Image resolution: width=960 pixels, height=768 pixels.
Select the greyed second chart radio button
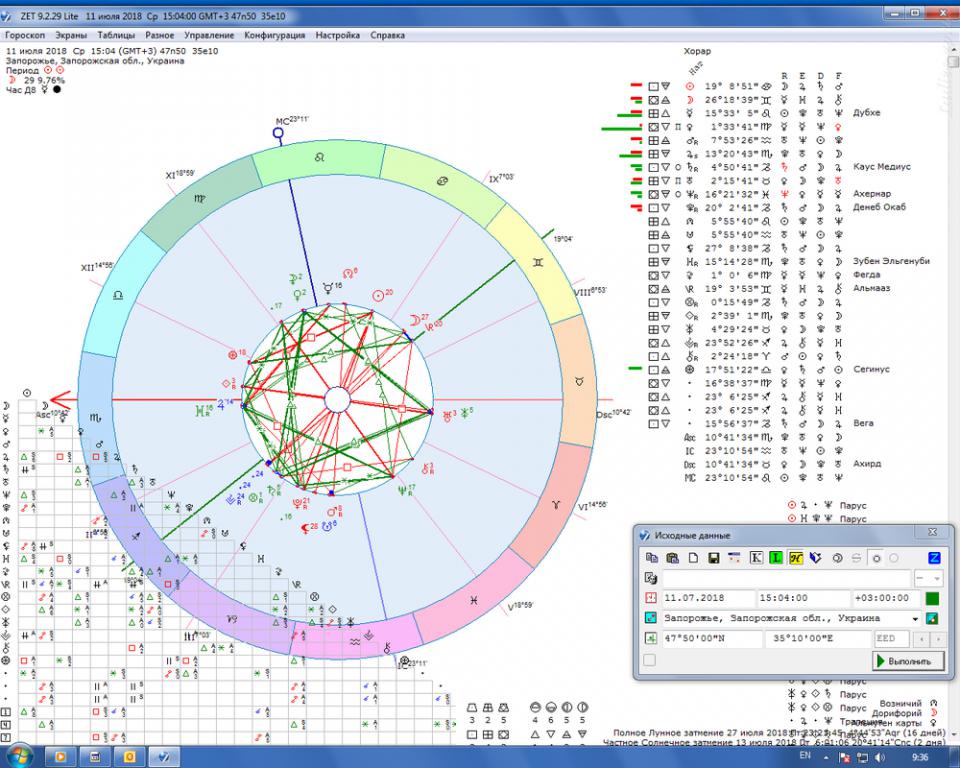point(894,558)
